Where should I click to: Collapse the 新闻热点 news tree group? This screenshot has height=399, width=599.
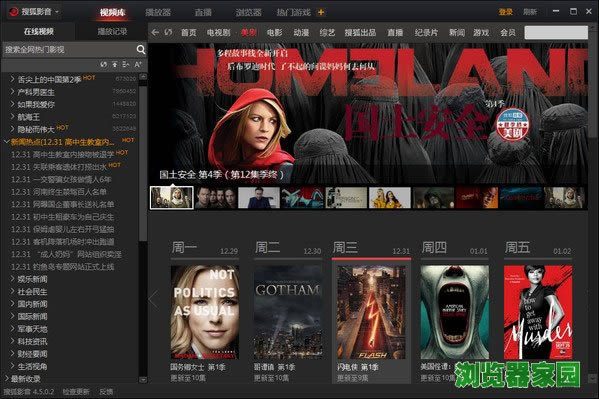point(6,142)
